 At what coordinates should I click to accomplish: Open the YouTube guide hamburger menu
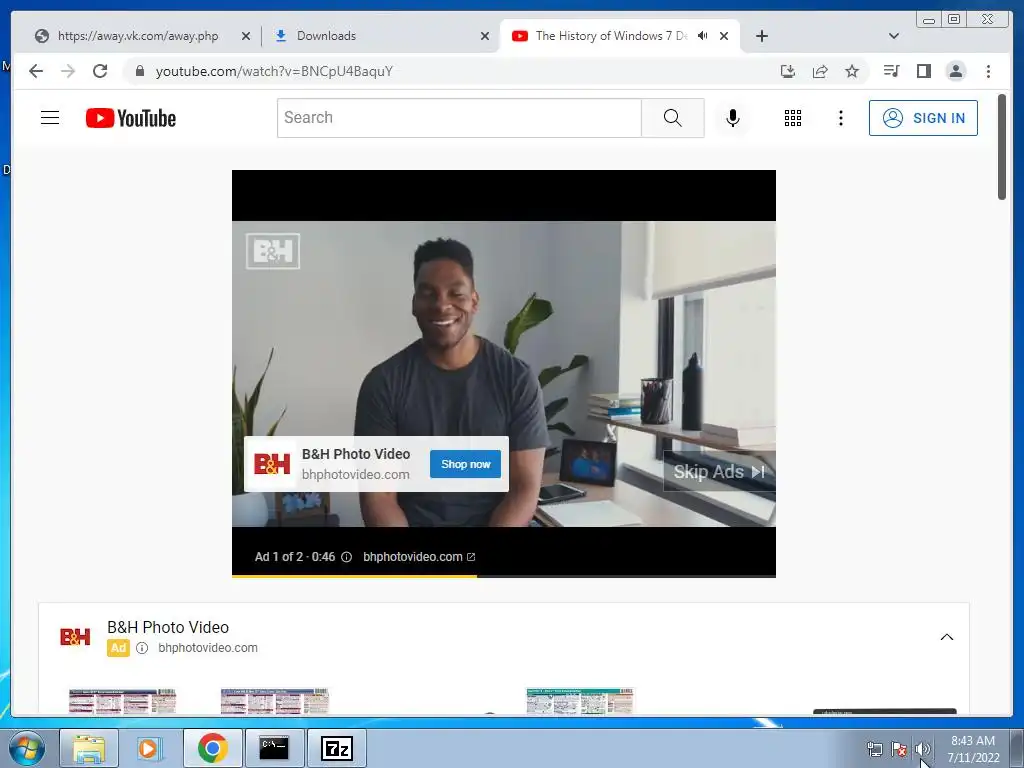click(50, 118)
